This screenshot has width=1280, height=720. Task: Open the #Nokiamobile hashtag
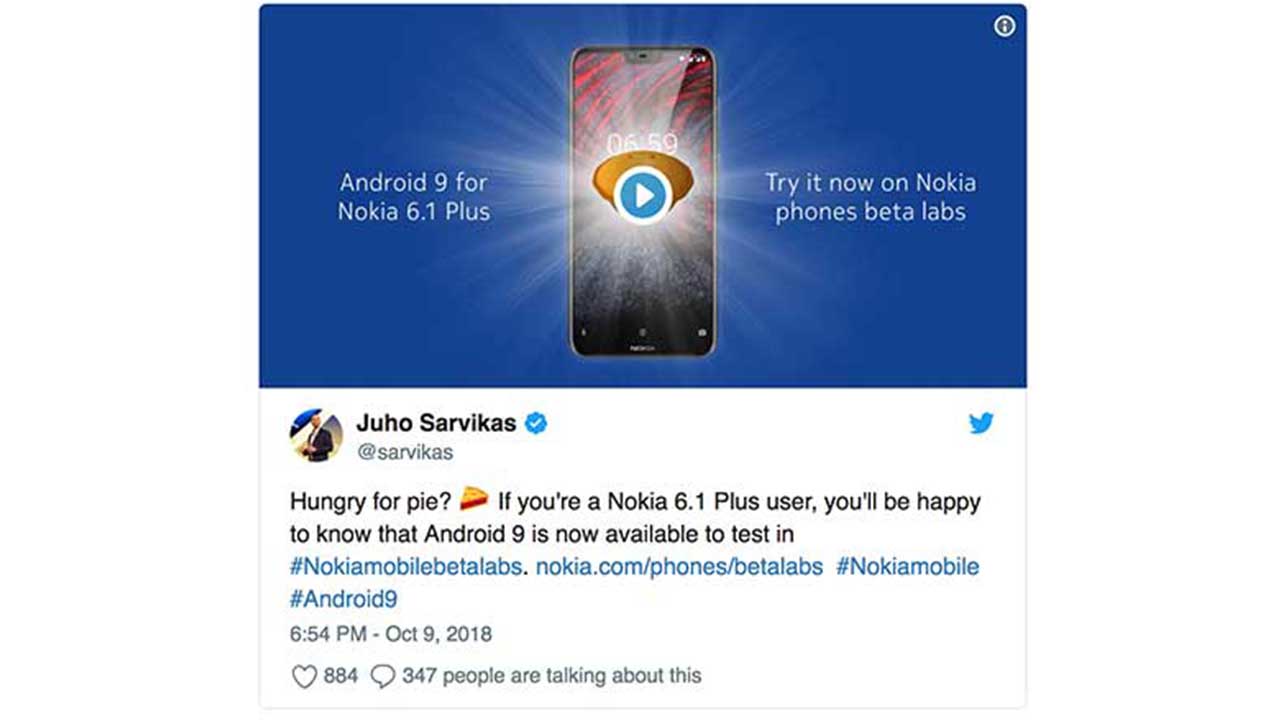click(x=907, y=567)
